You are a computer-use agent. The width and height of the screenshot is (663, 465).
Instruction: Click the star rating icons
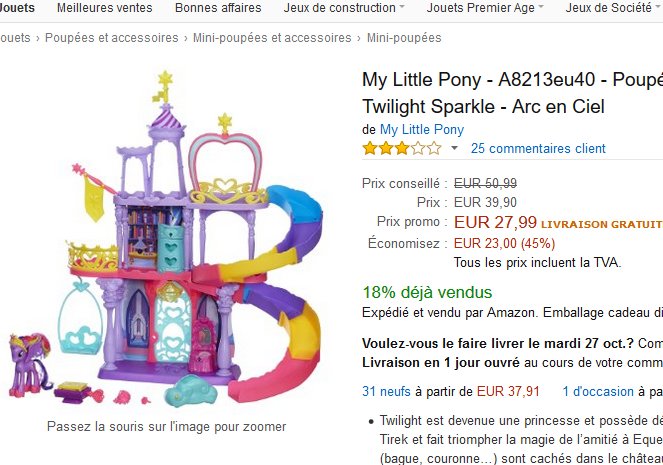(401, 149)
